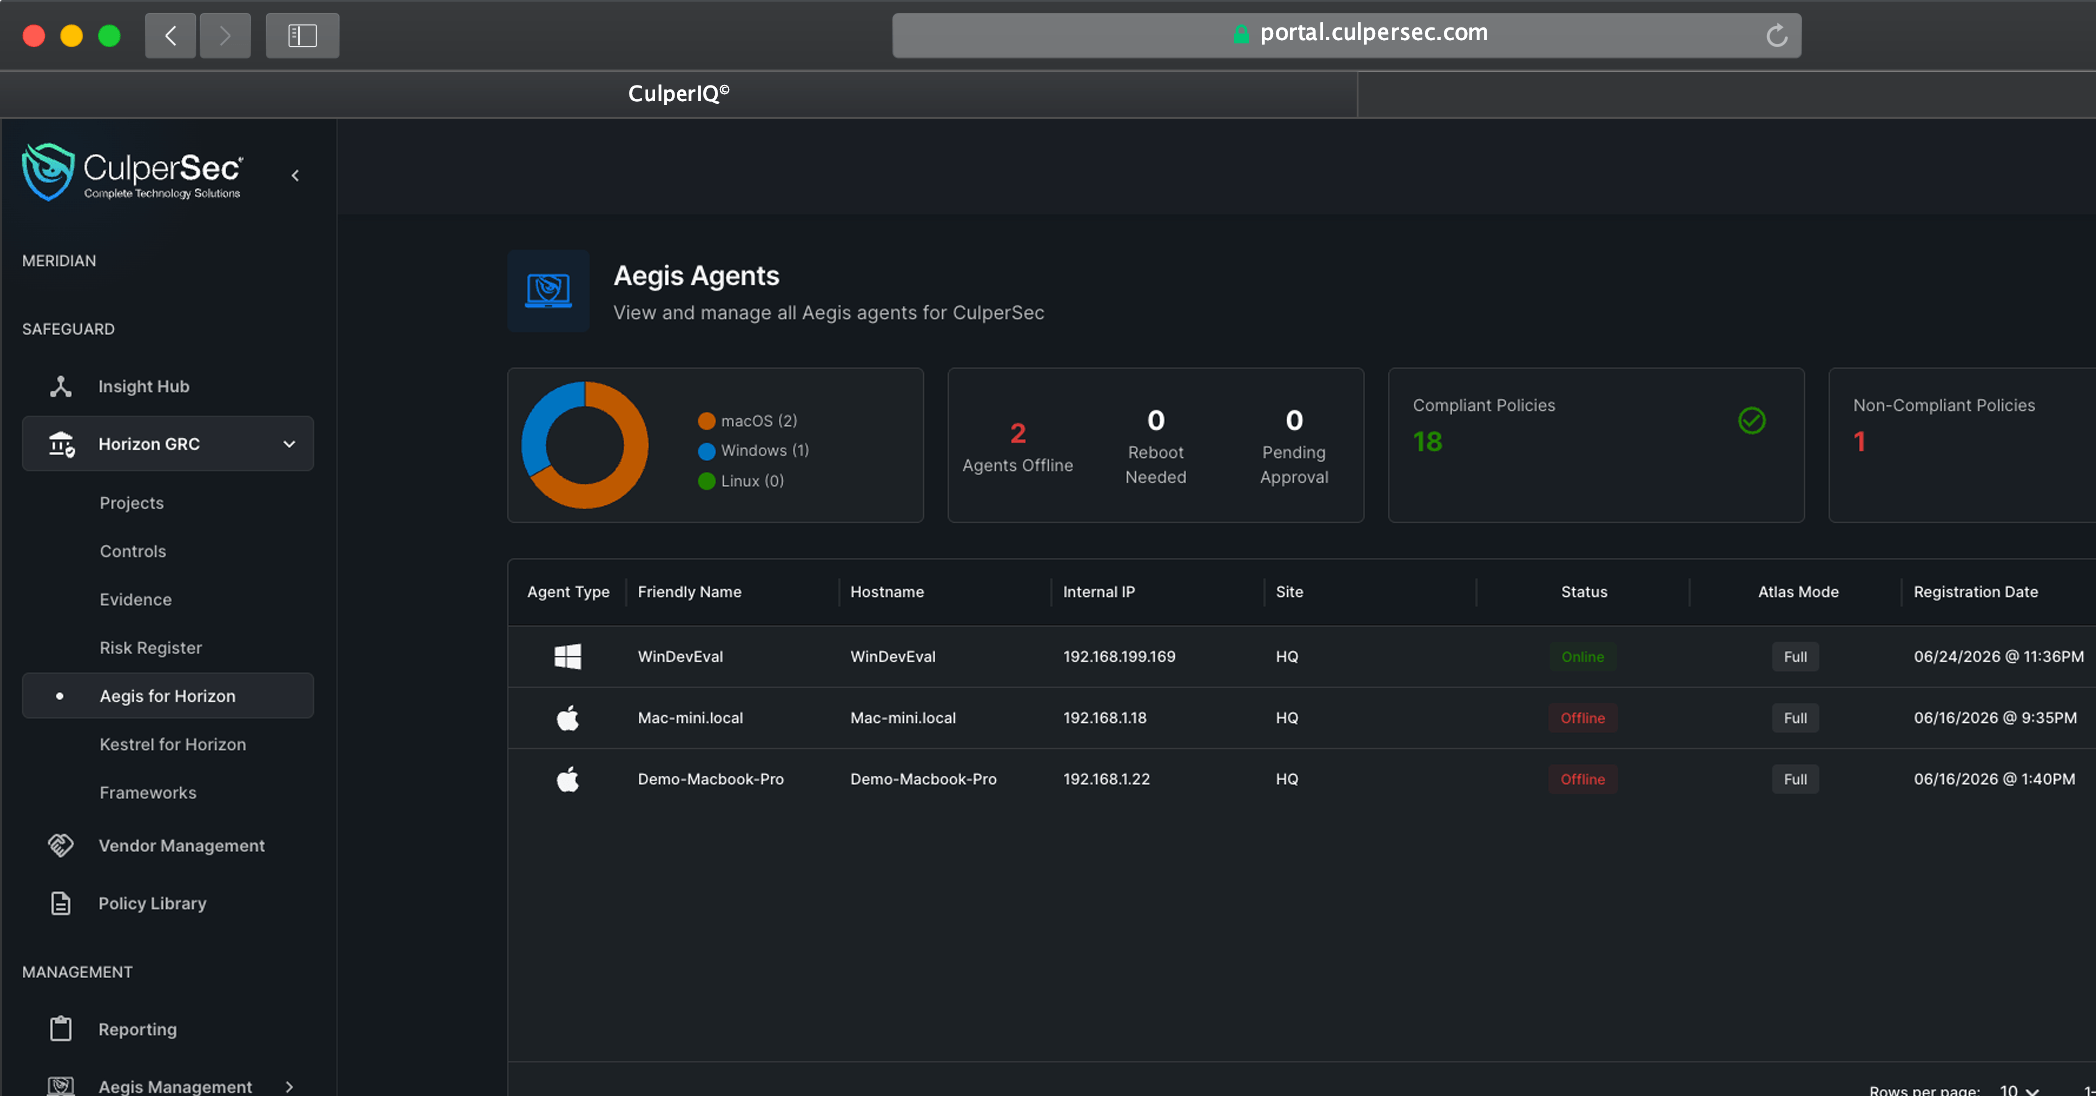Screen dimensions: 2096x1096
Task: Click the Insight Hub network icon
Action: point(61,386)
